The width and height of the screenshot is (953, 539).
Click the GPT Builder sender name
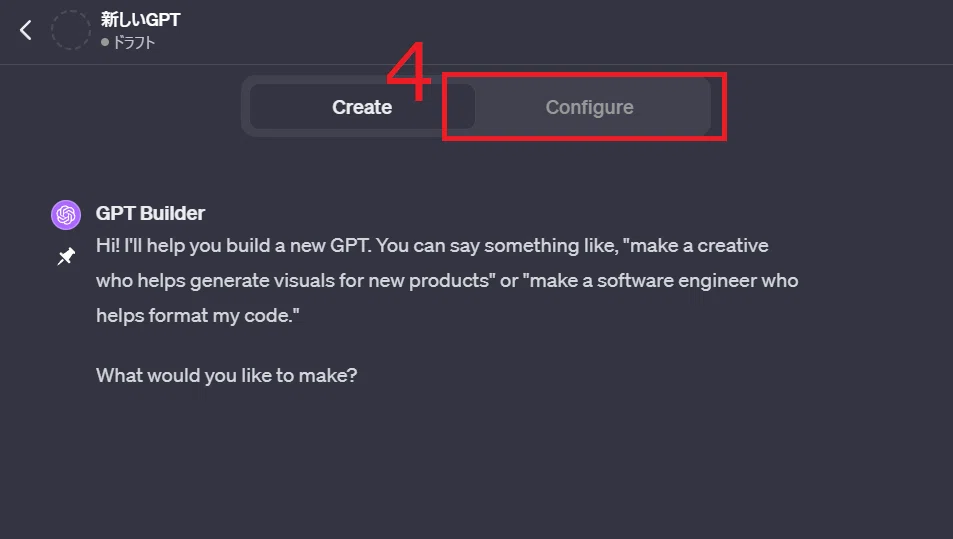pos(150,213)
